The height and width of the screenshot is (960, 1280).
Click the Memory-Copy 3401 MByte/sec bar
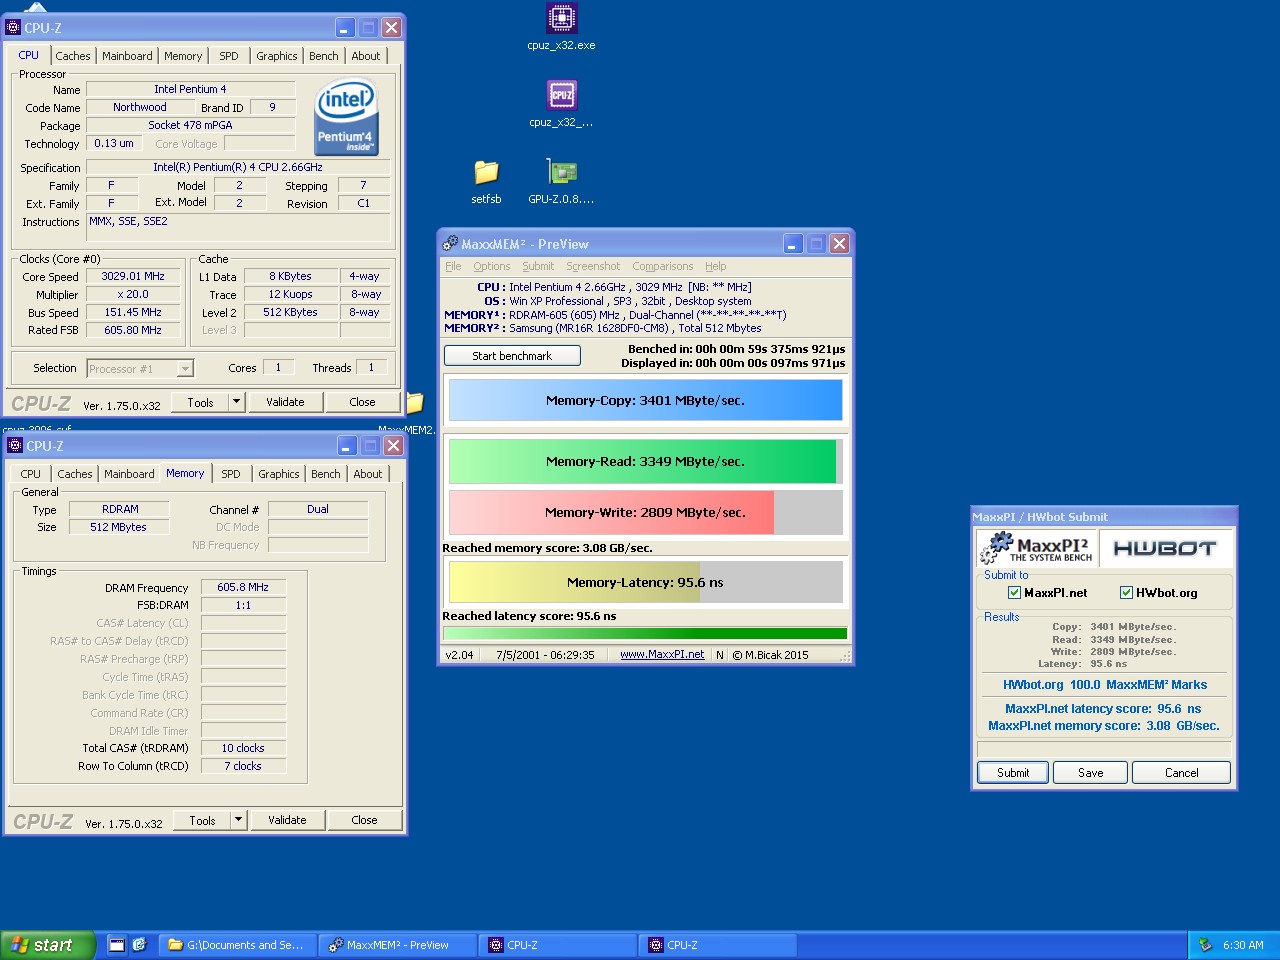645,400
